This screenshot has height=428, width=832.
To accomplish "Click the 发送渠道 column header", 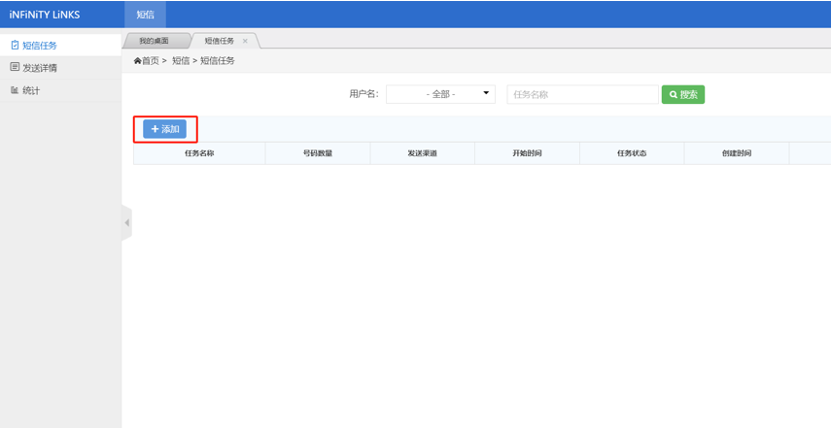I will [x=421, y=154].
